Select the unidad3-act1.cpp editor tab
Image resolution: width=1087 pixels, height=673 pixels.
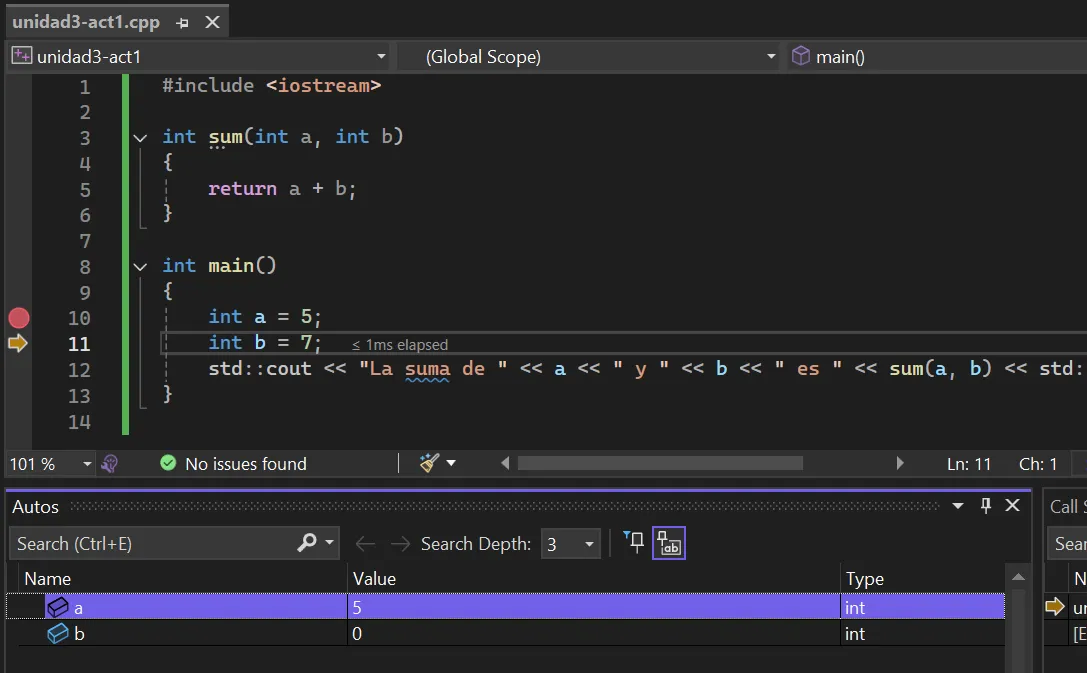(x=86, y=22)
